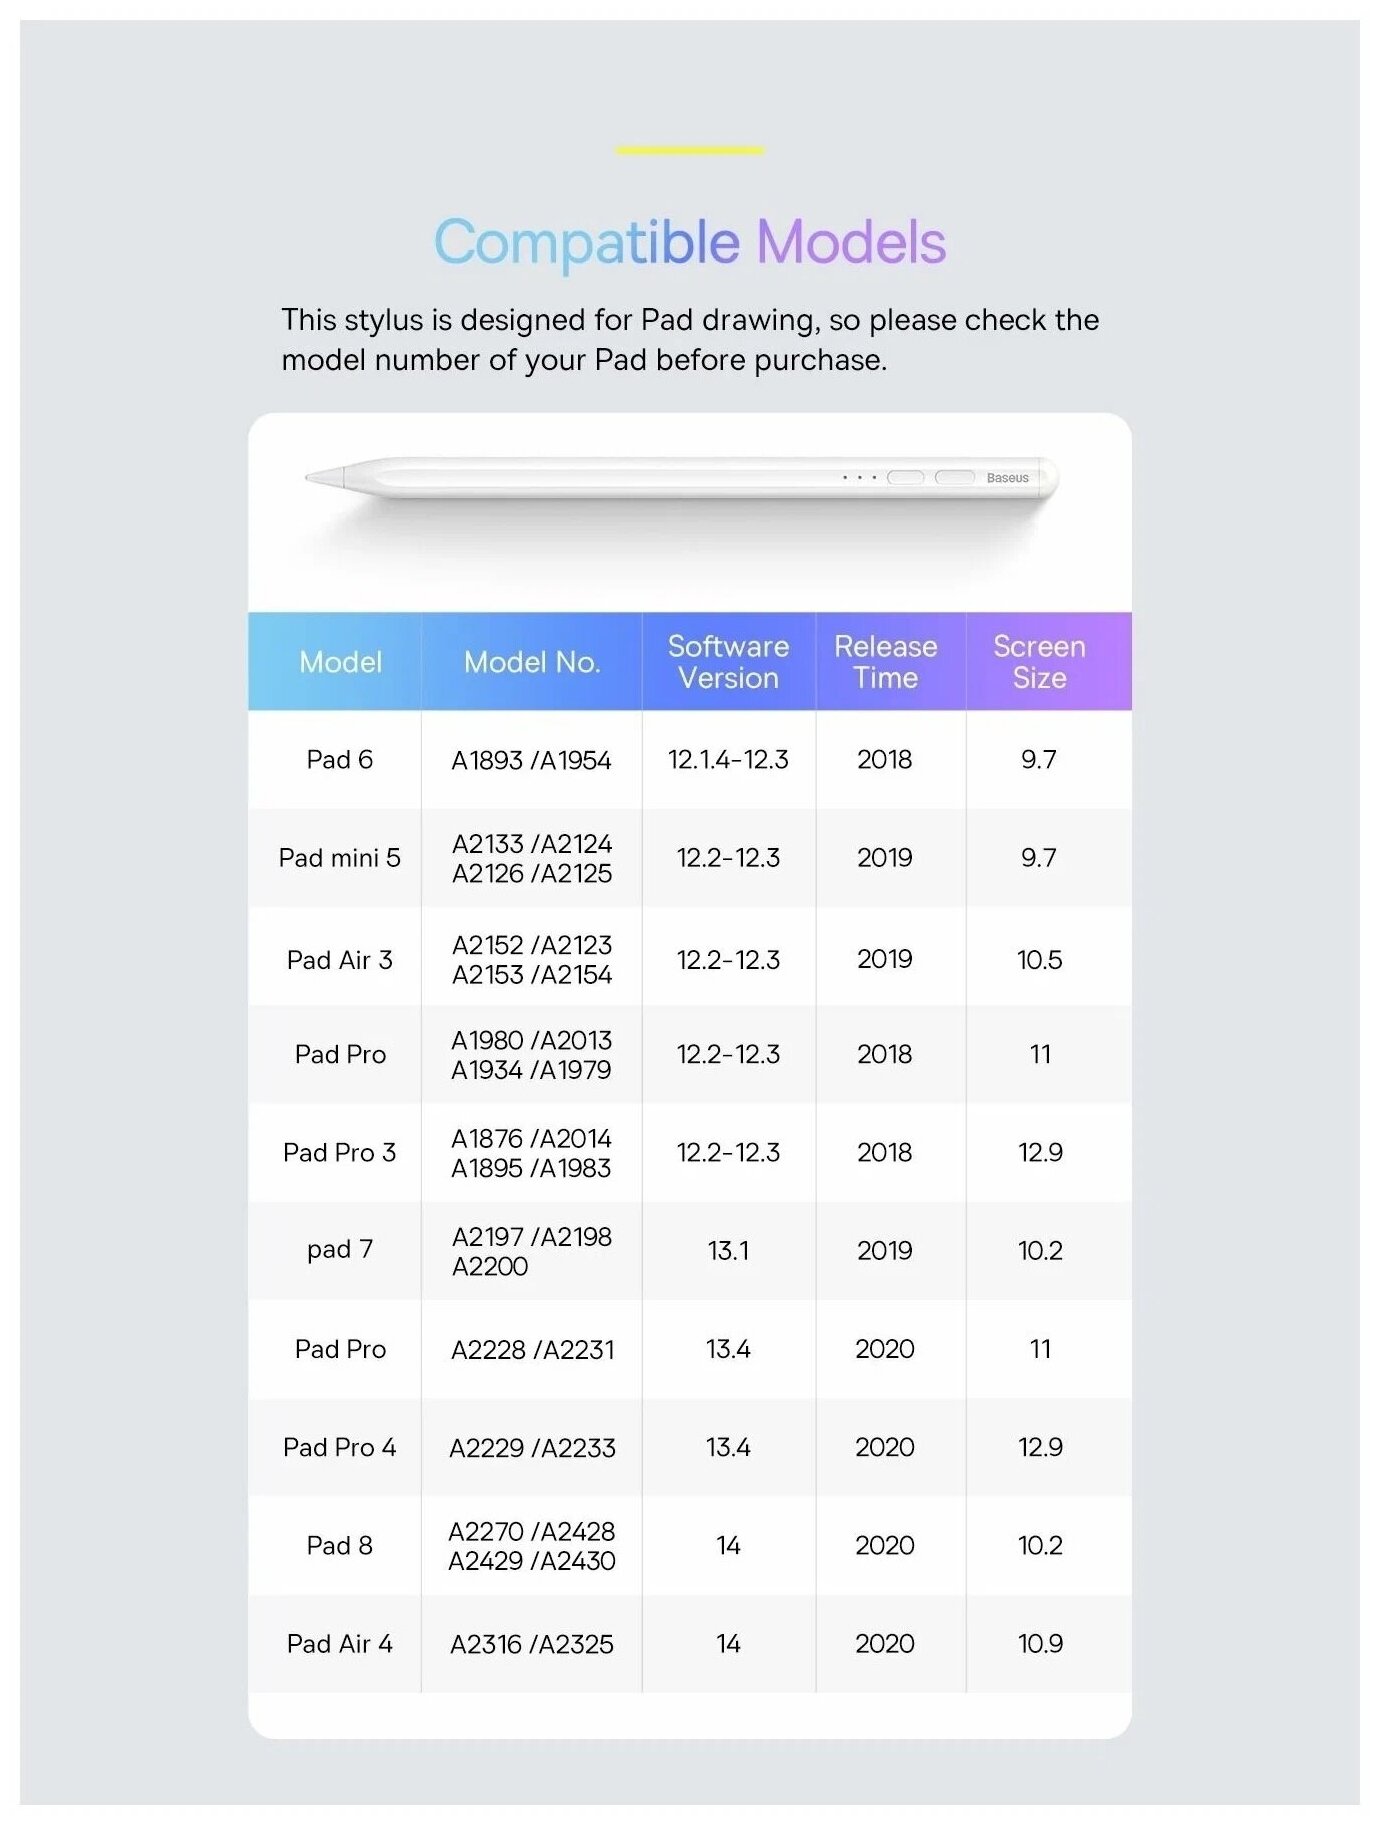This screenshot has height=1825, width=1380.
Task: Select the Model column header
Action: point(340,662)
